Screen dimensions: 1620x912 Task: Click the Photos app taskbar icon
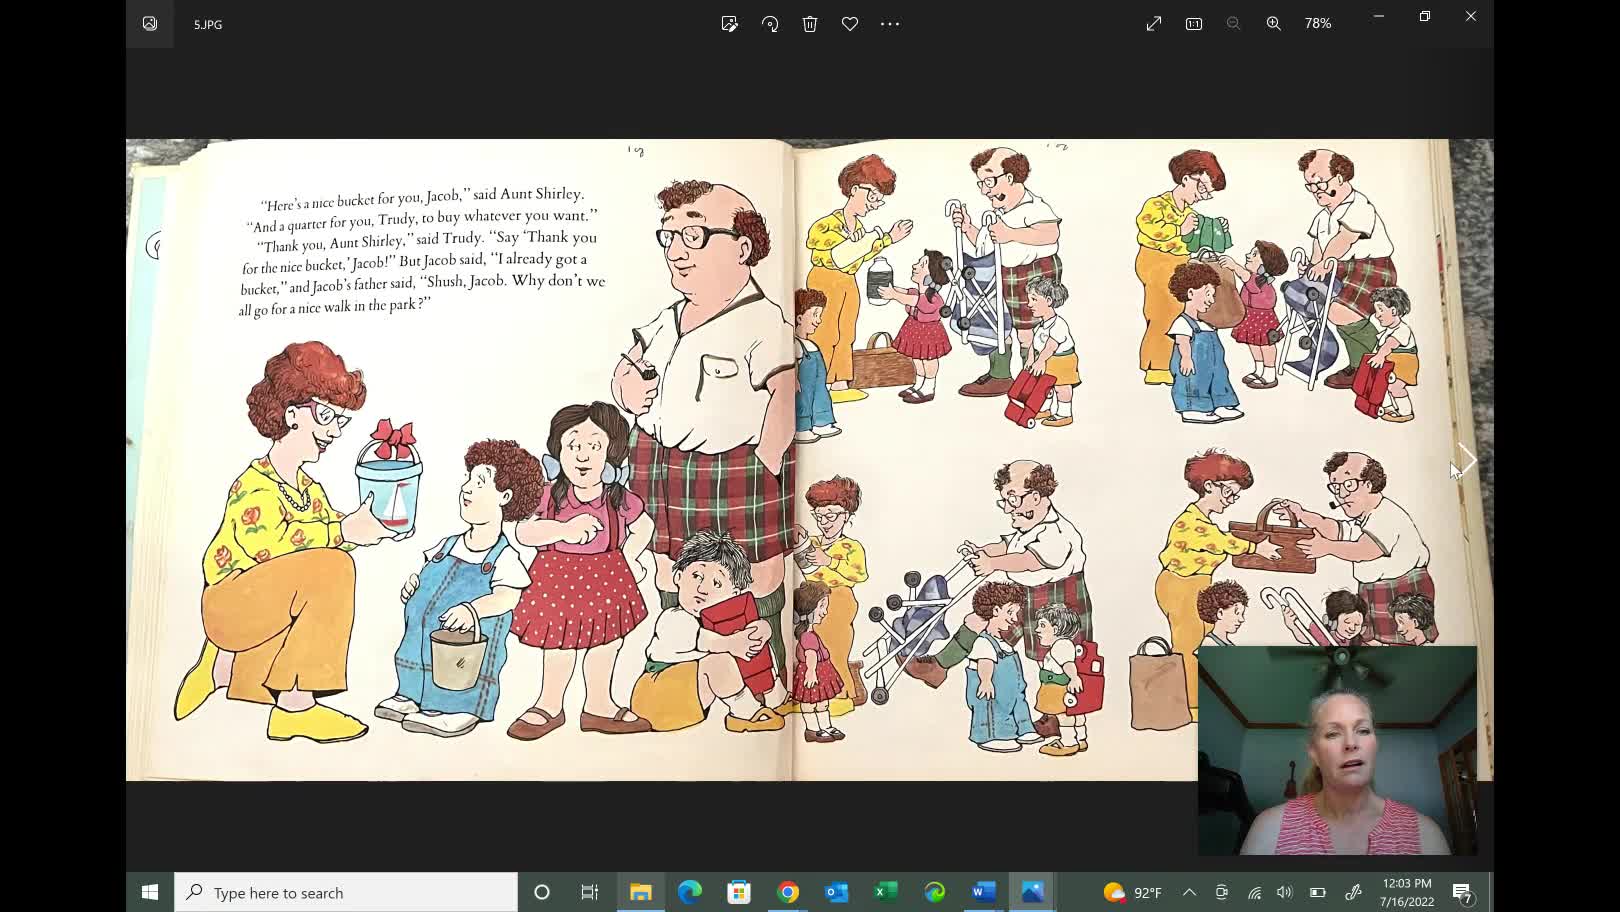pos(1033,892)
